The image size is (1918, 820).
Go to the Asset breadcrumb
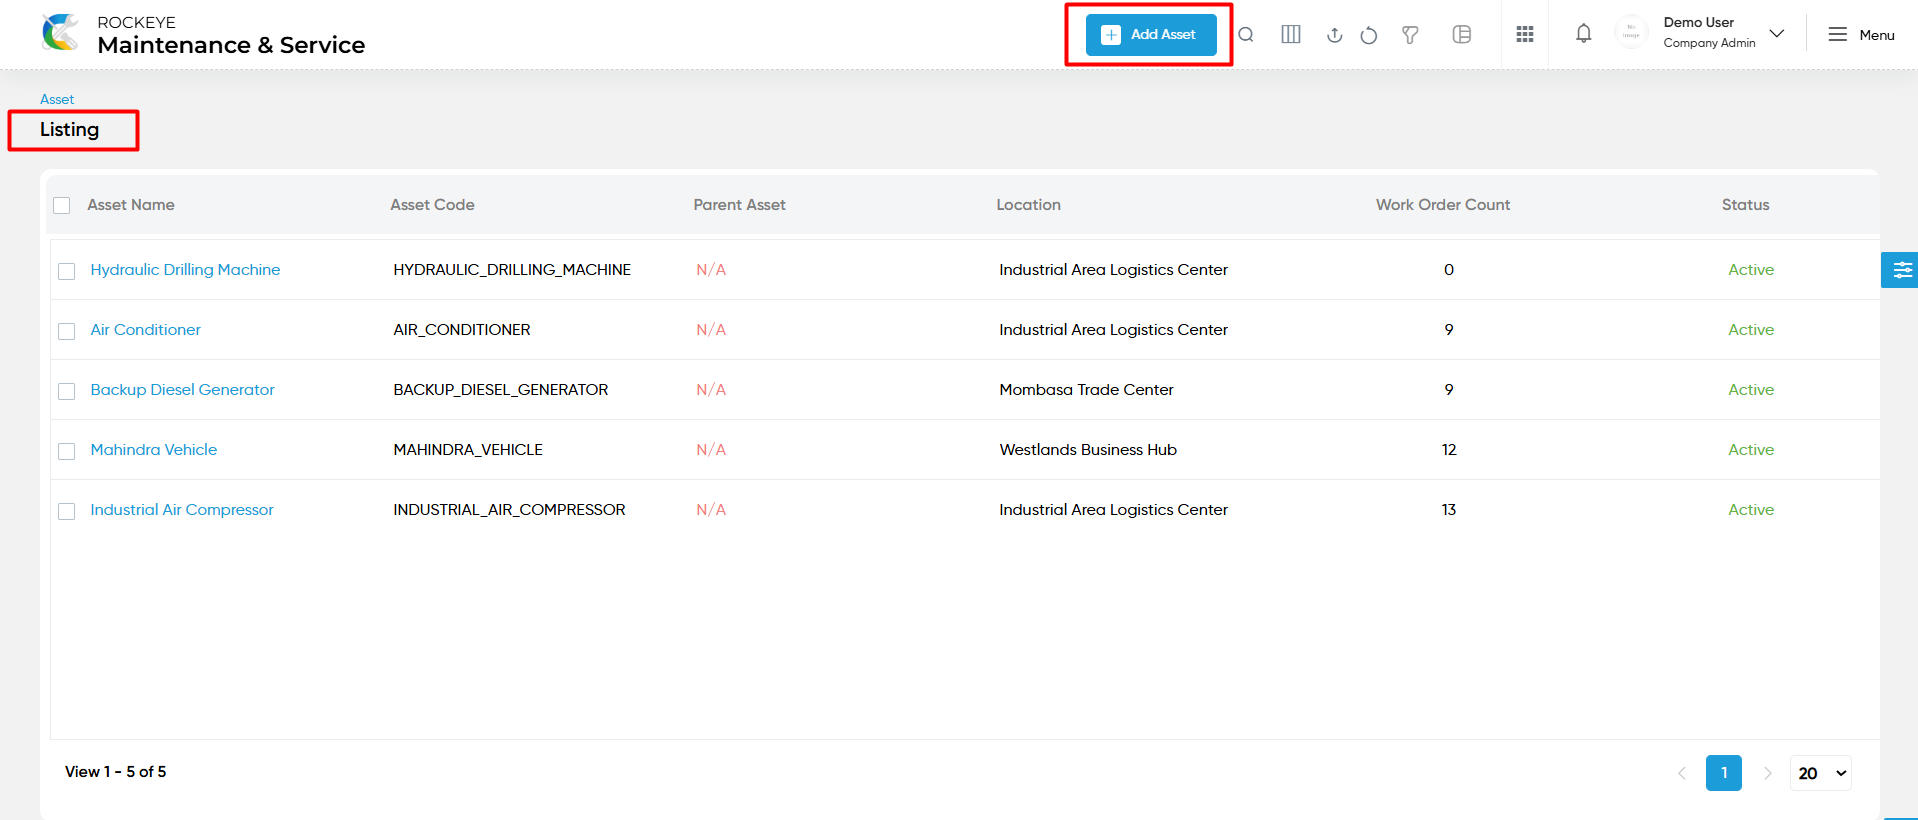coord(57,99)
